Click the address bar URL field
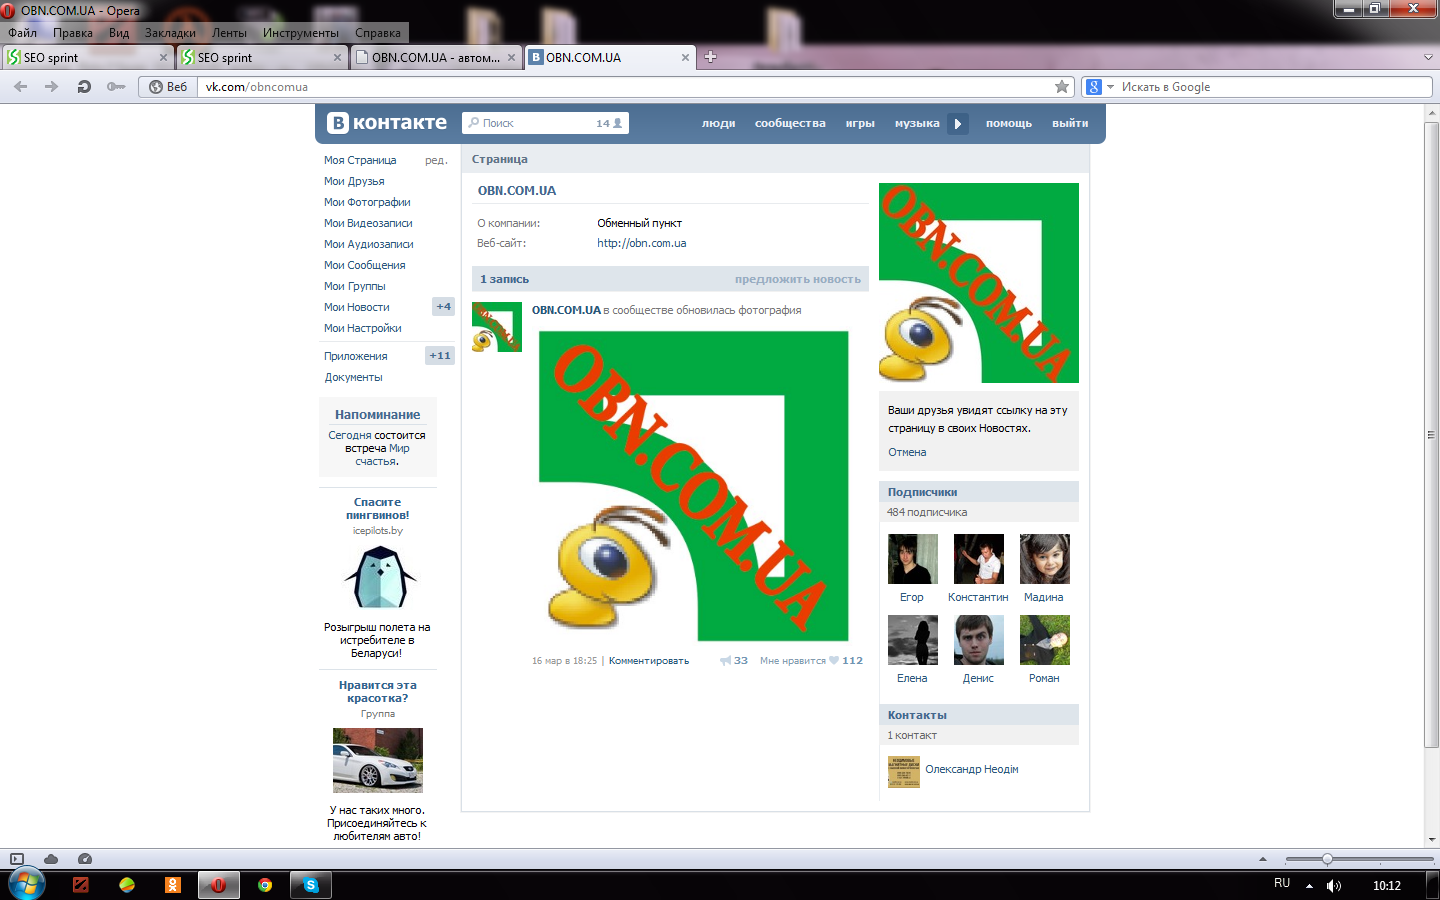The image size is (1440, 900). click(625, 87)
